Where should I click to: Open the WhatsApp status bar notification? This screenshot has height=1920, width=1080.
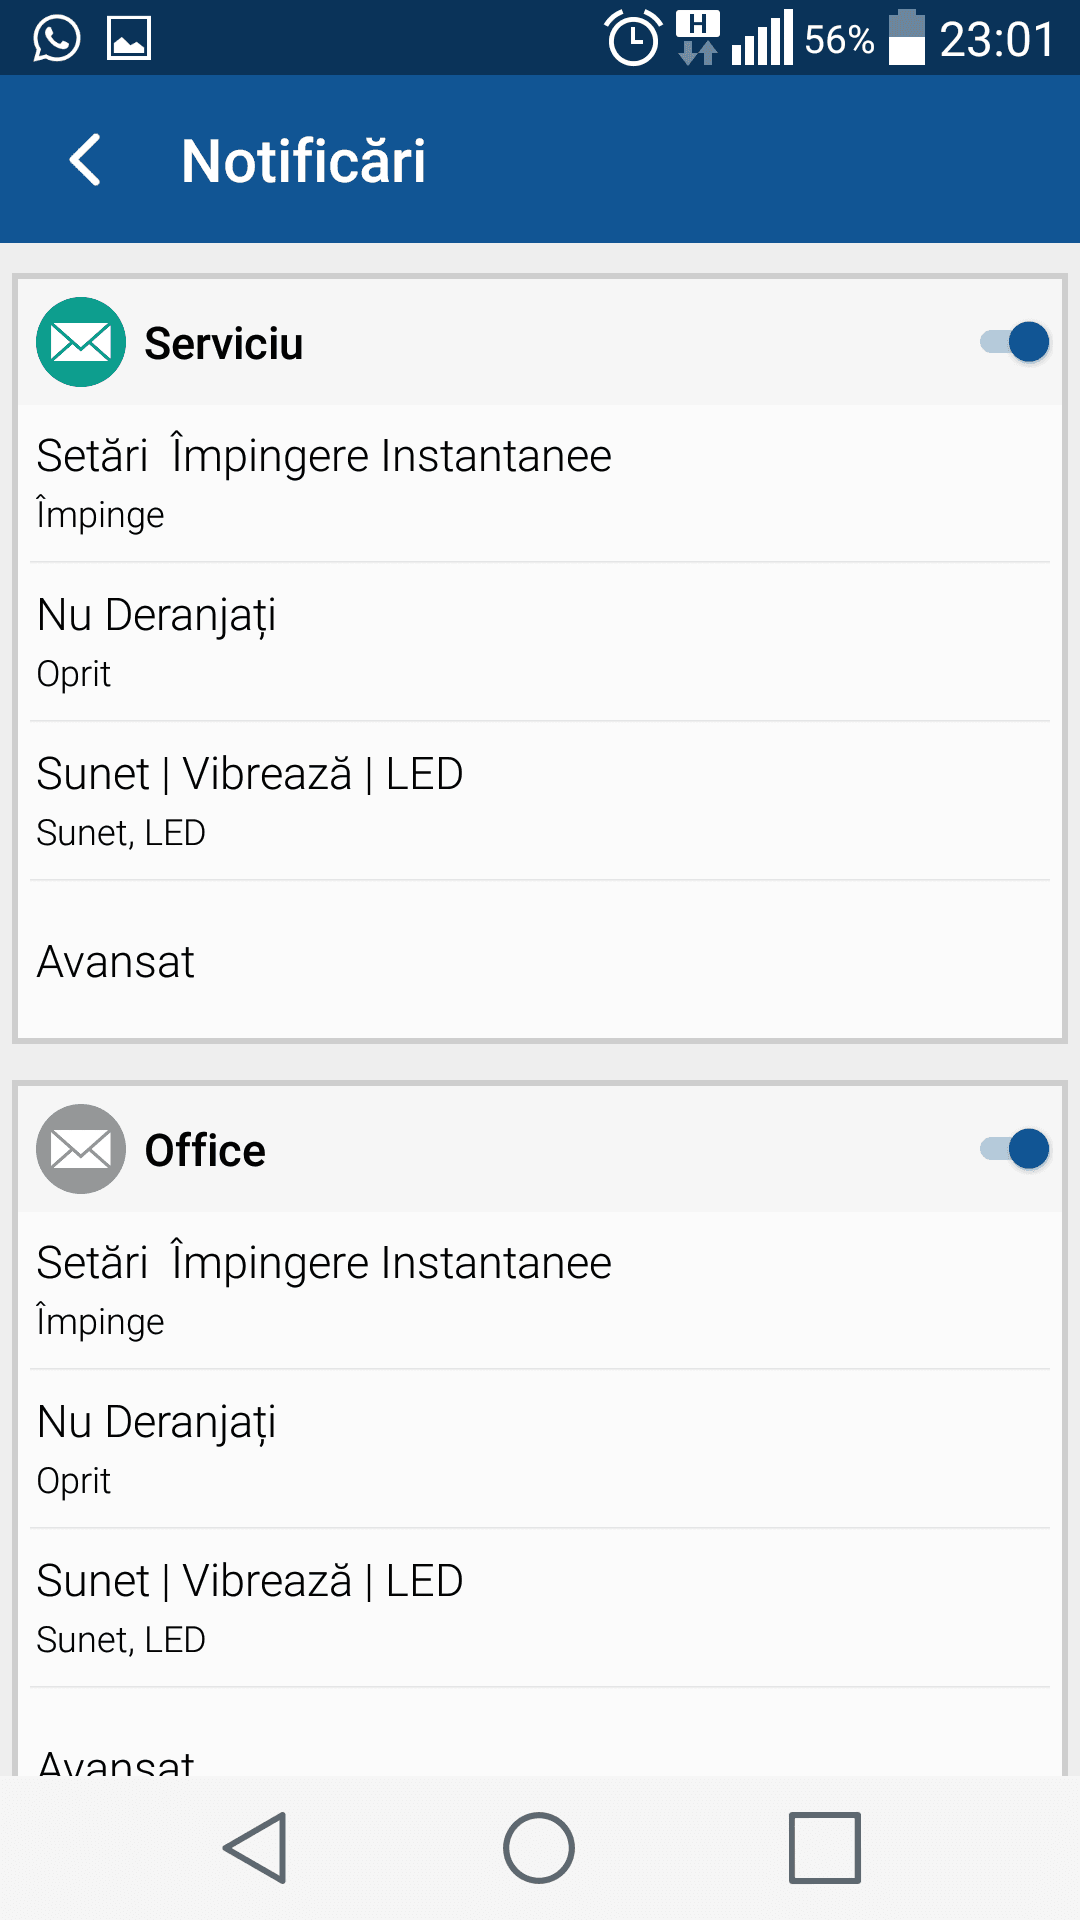(x=57, y=39)
